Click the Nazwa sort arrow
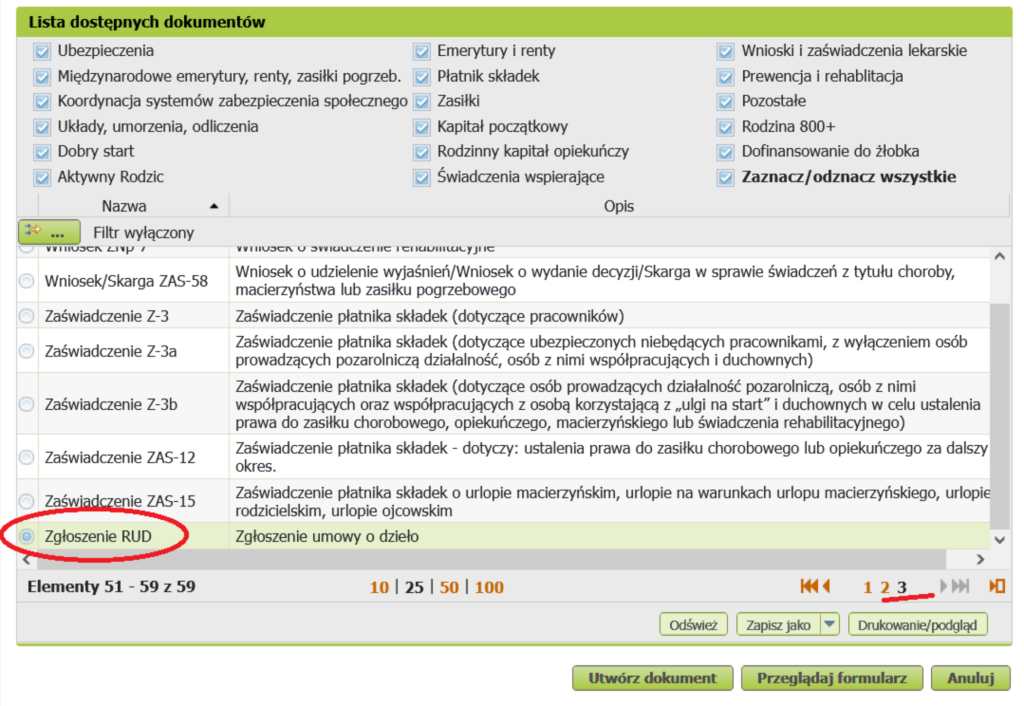 click(213, 206)
